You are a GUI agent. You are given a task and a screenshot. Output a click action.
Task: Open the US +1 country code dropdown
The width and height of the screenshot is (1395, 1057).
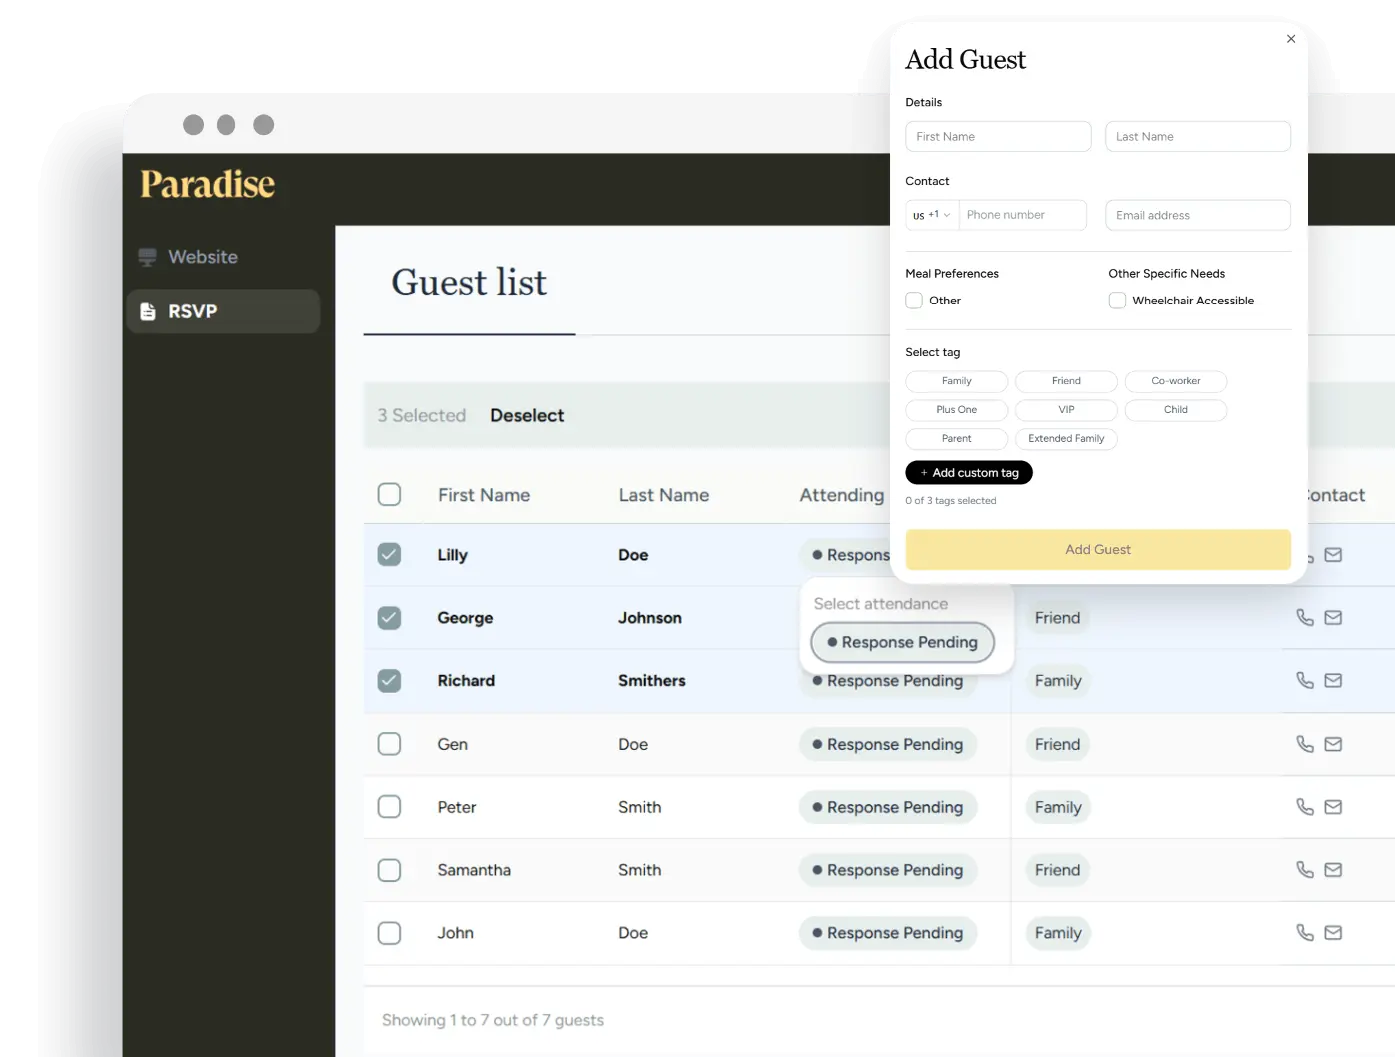(x=932, y=215)
